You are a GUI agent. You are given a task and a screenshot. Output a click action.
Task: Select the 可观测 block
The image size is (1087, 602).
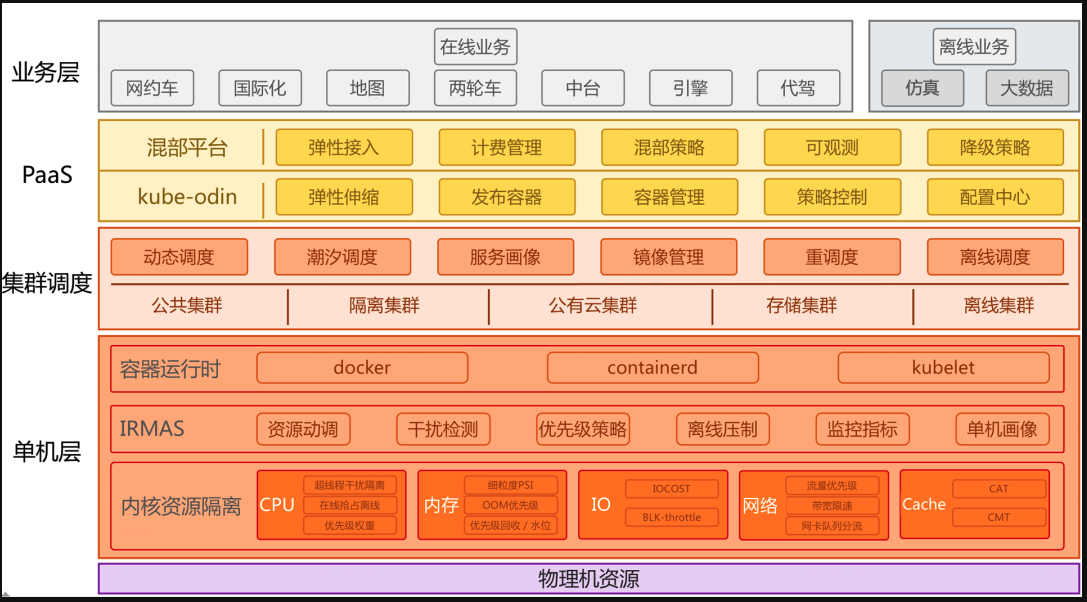(x=833, y=147)
